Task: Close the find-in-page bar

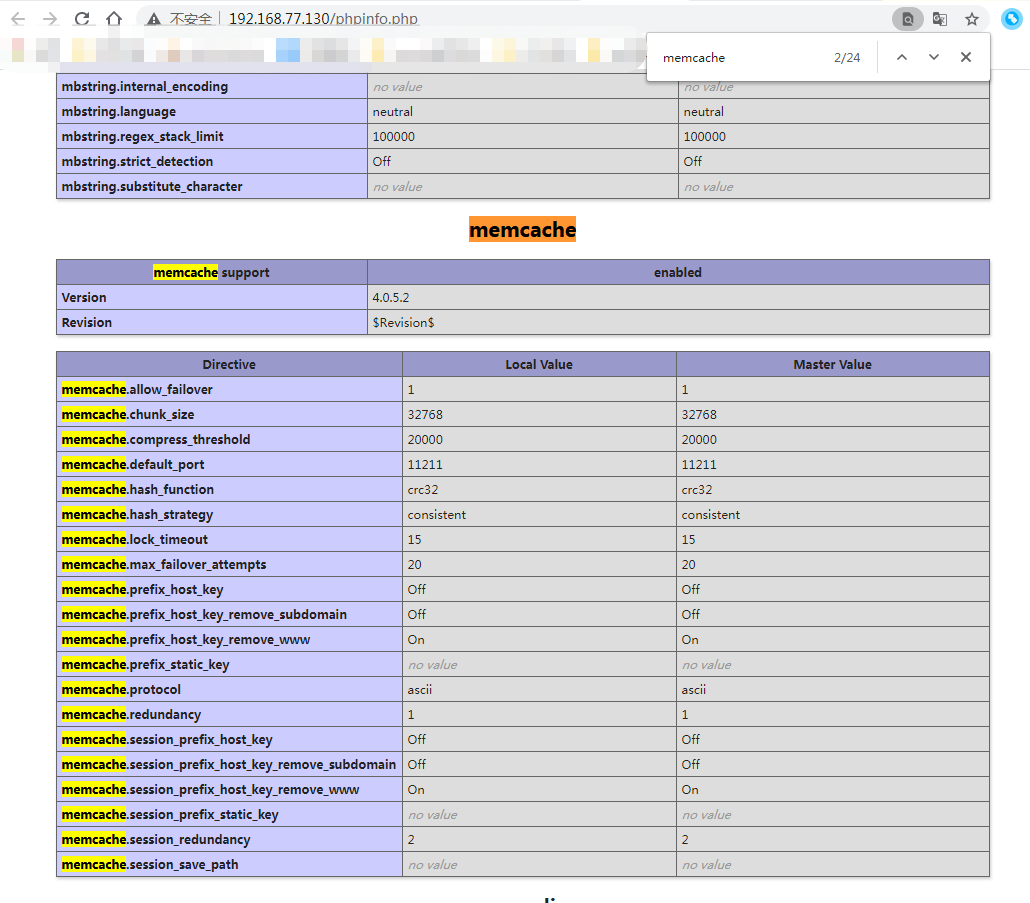Action: pyautogui.click(x=966, y=57)
